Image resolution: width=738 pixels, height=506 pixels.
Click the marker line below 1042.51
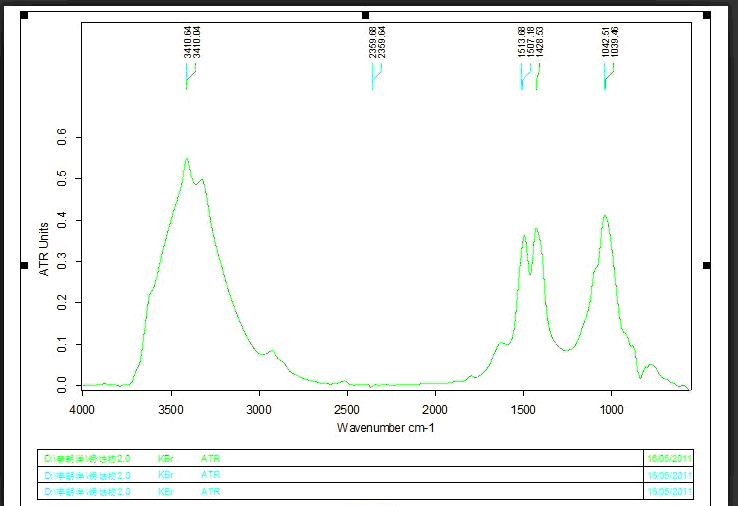tap(605, 76)
